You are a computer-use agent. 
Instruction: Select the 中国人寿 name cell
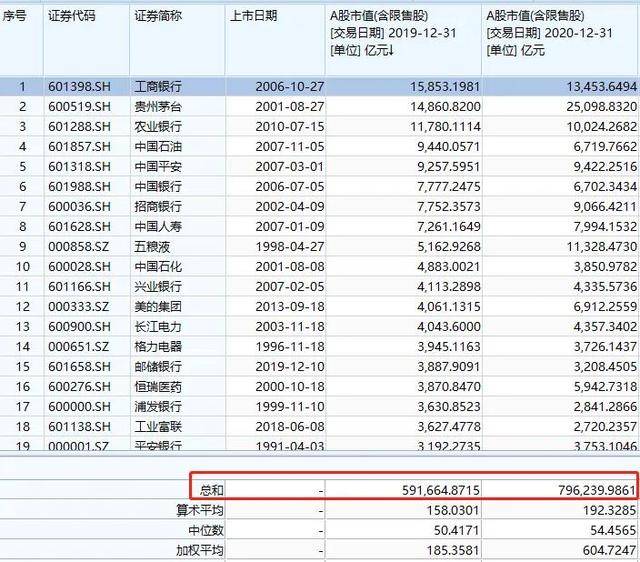158,227
